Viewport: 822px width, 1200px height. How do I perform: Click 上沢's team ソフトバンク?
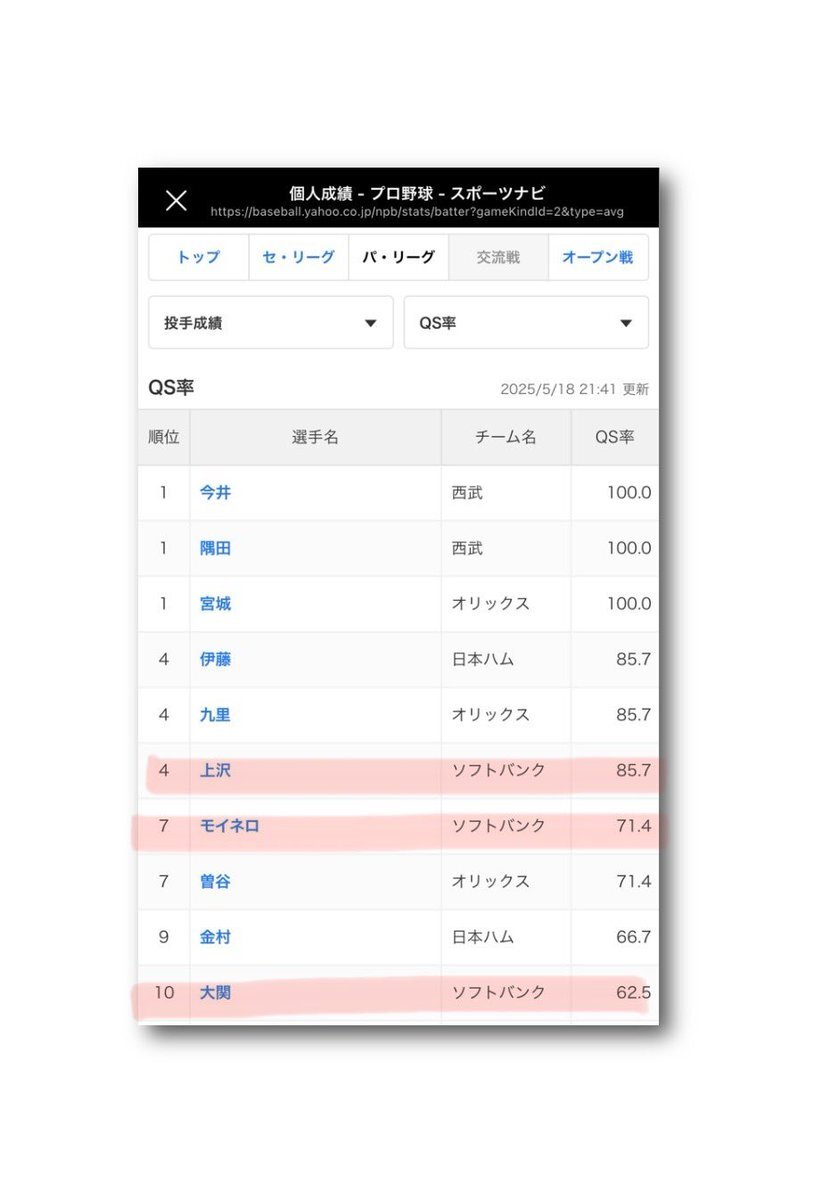498,771
